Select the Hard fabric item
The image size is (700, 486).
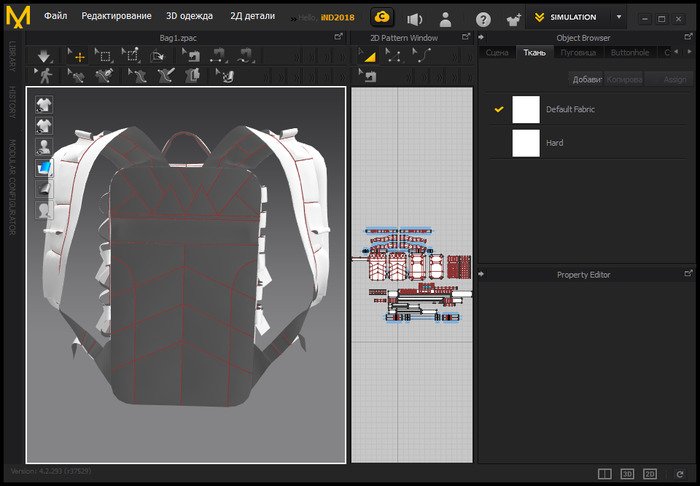click(x=554, y=143)
